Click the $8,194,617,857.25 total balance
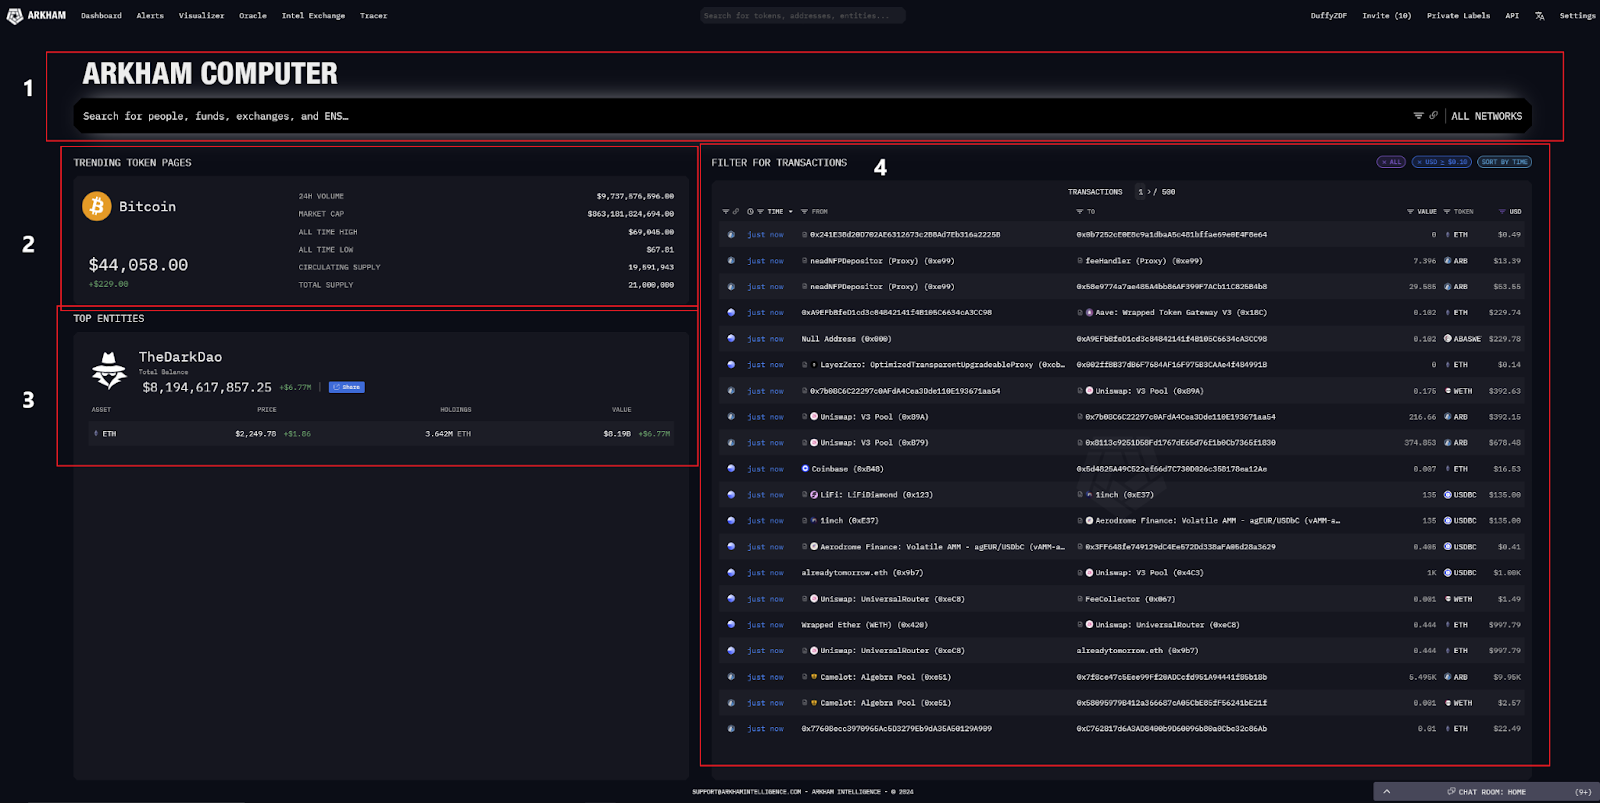1600x803 pixels. pos(207,387)
